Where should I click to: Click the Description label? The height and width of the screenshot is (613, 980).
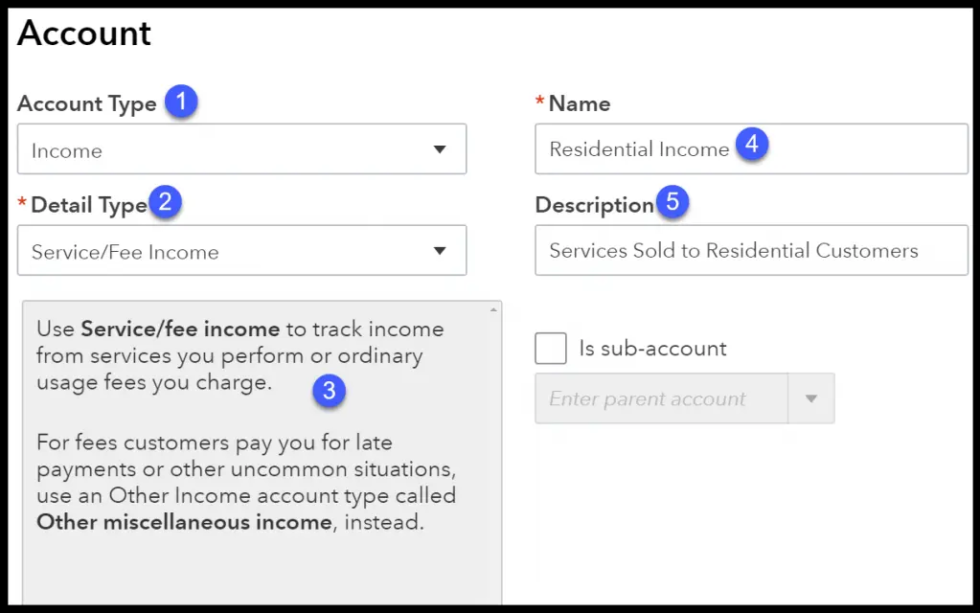[x=594, y=205]
